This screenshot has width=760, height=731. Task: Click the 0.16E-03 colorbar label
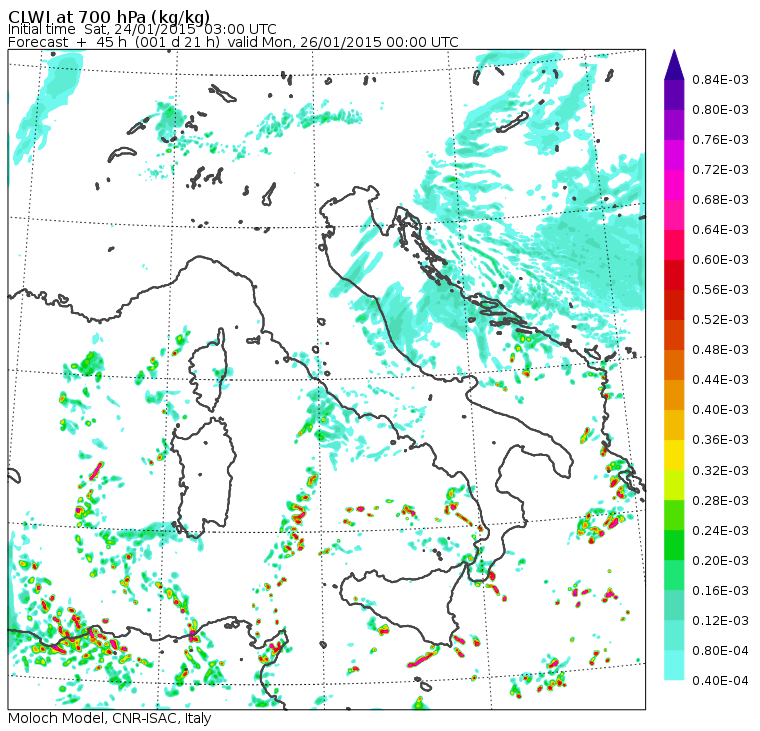(720, 591)
